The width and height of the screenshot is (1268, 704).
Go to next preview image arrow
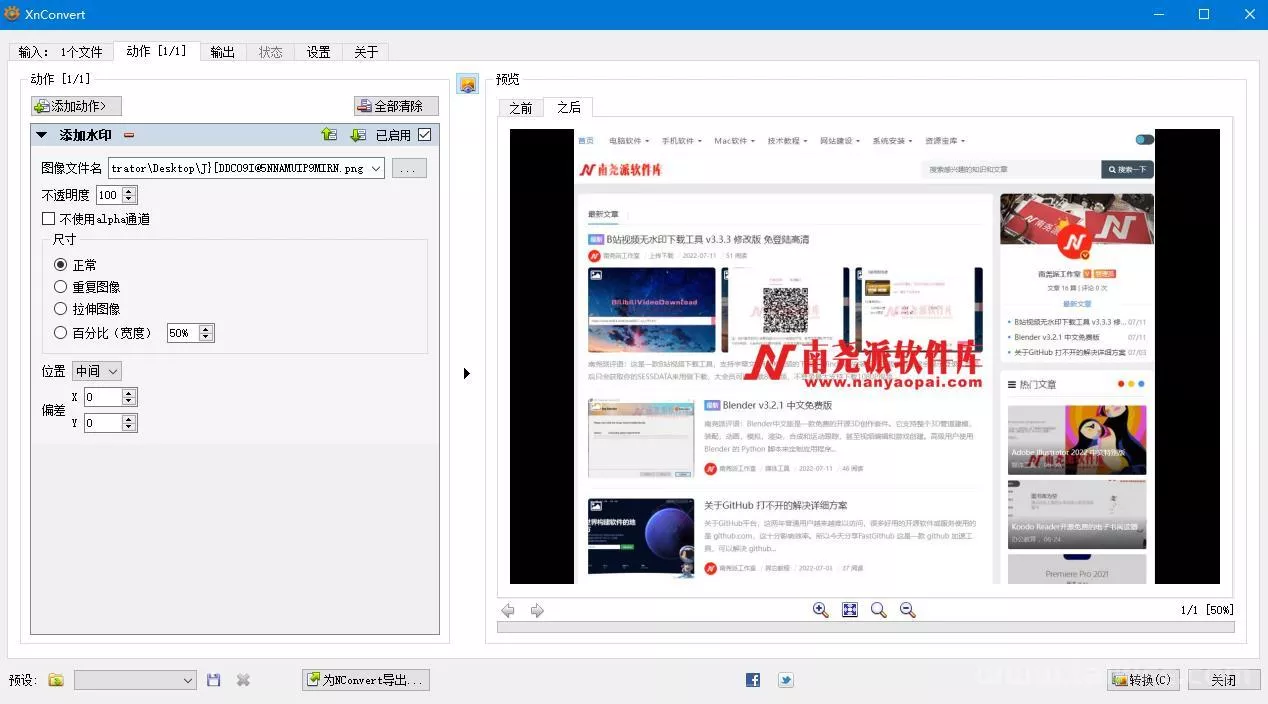[x=537, y=610]
